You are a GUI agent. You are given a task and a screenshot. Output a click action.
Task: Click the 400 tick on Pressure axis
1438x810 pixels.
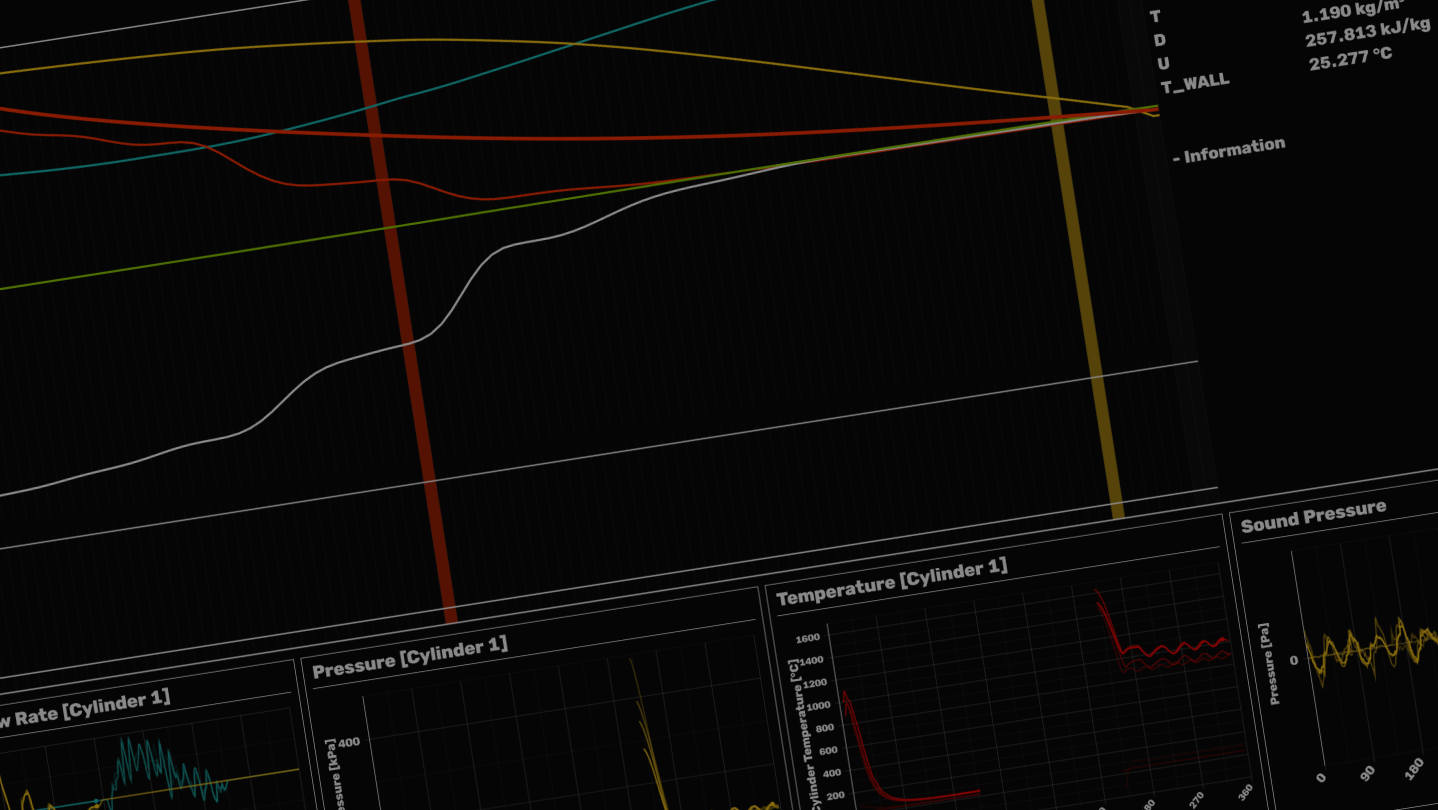point(348,742)
